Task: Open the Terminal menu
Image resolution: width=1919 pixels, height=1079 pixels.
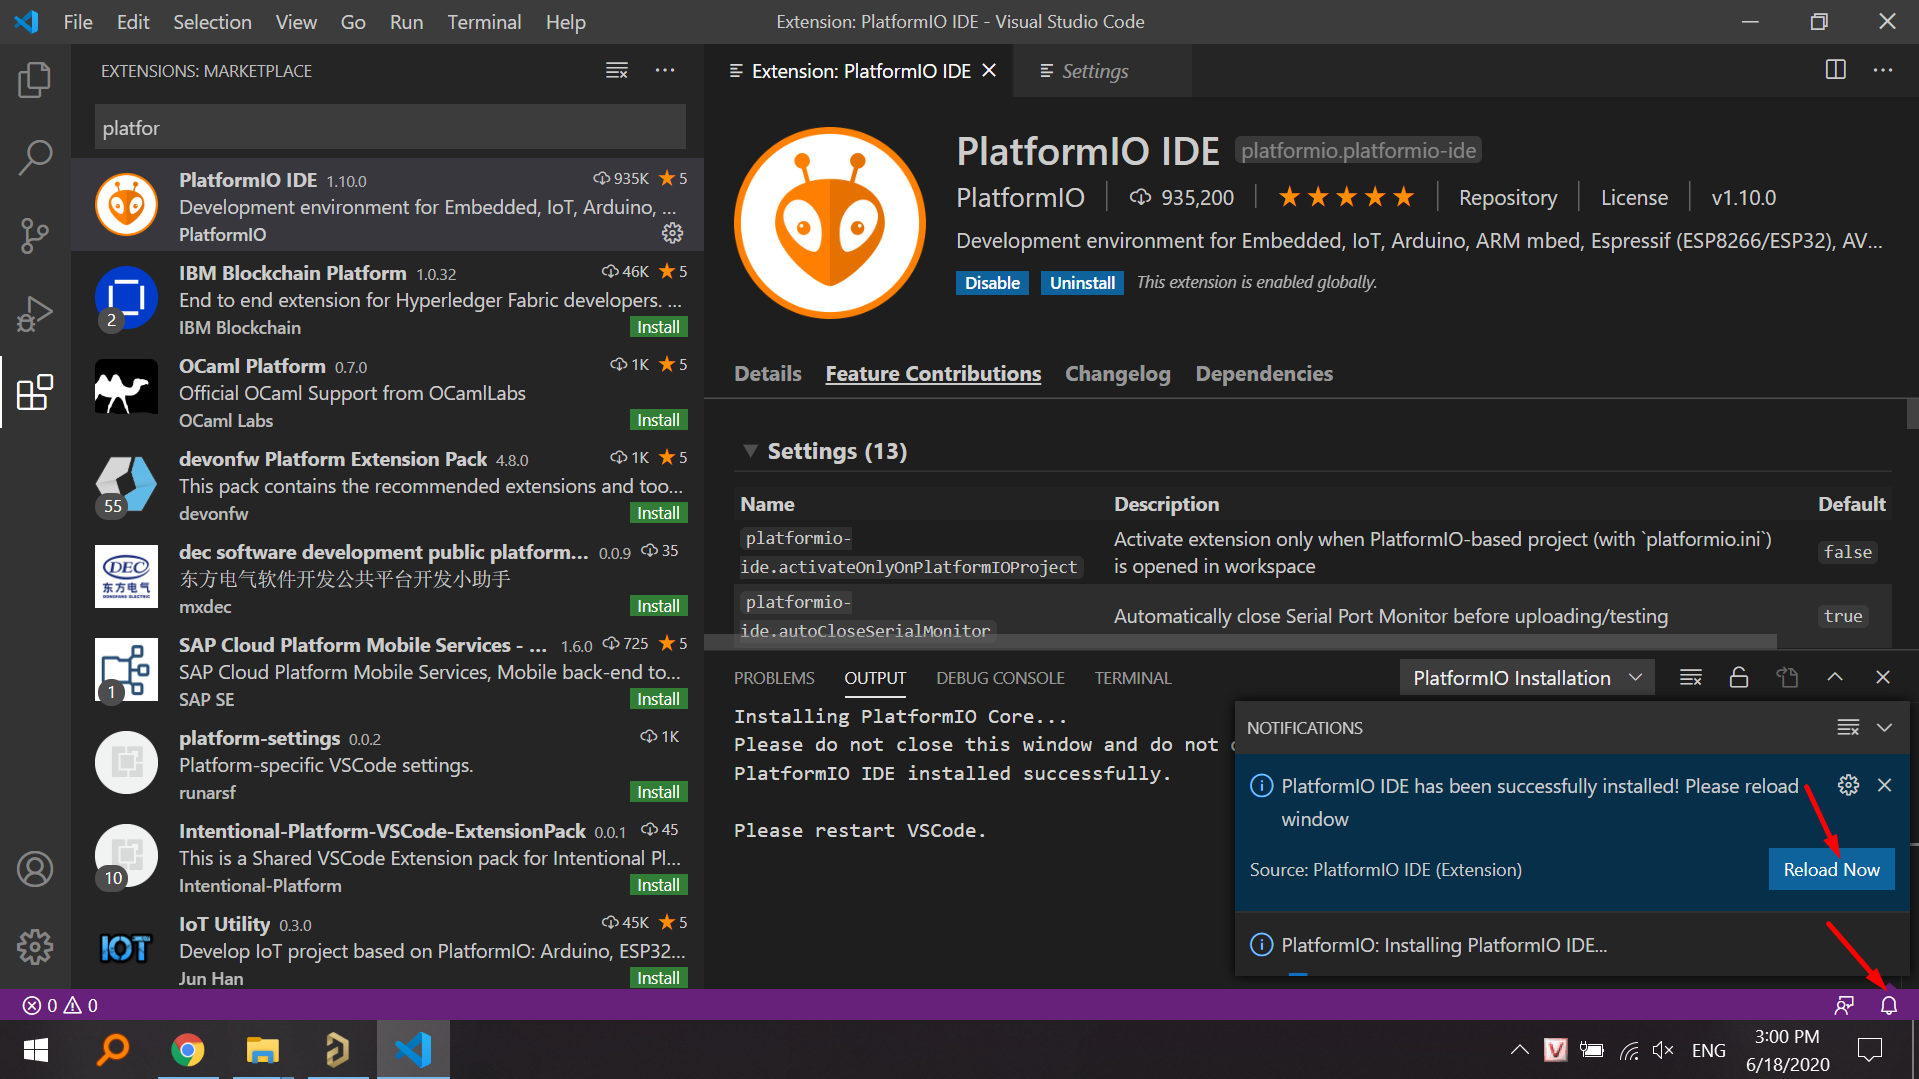Action: tap(484, 21)
